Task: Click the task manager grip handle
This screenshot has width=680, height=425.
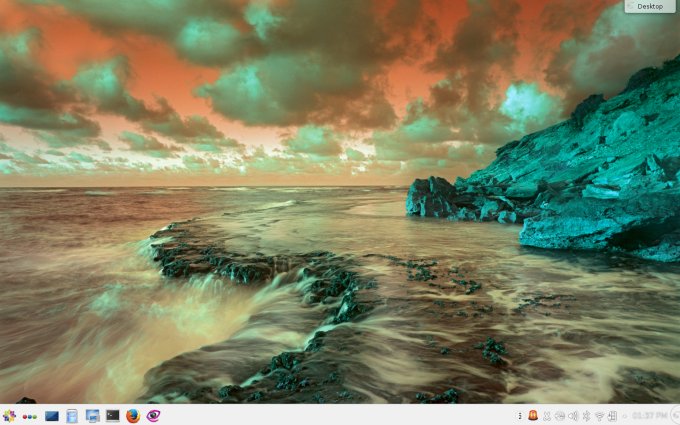Action: point(520,416)
